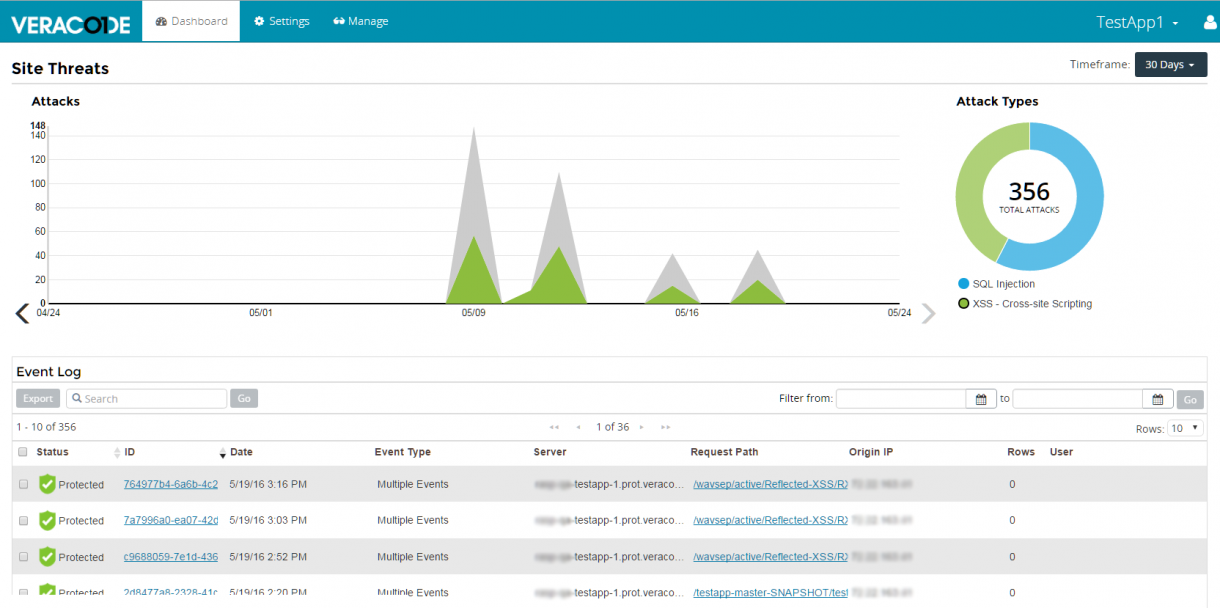
Task: Go to previous event log page
Action: pos(578,427)
